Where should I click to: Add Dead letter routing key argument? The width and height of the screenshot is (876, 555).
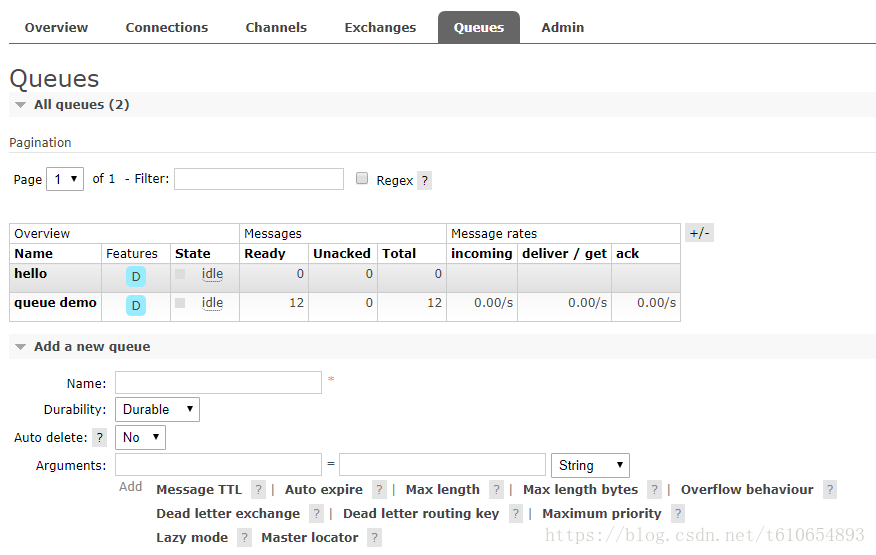pyautogui.click(x=421, y=514)
